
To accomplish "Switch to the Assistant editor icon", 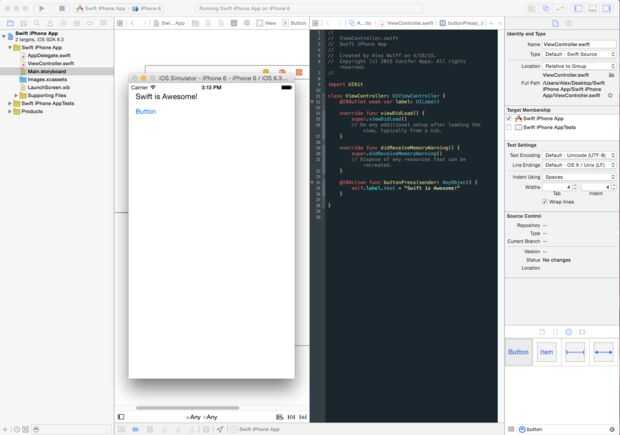I will pos(546,8).
